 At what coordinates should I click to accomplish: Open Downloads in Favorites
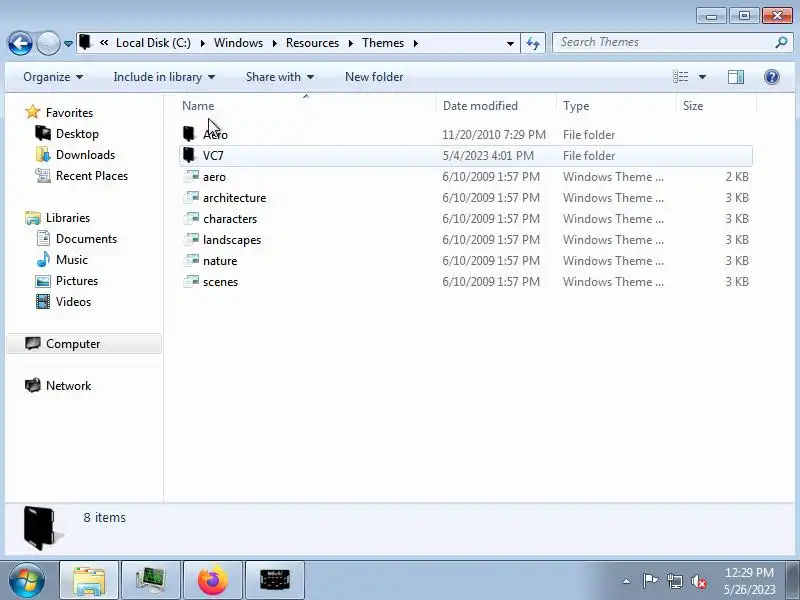[85, 155]
